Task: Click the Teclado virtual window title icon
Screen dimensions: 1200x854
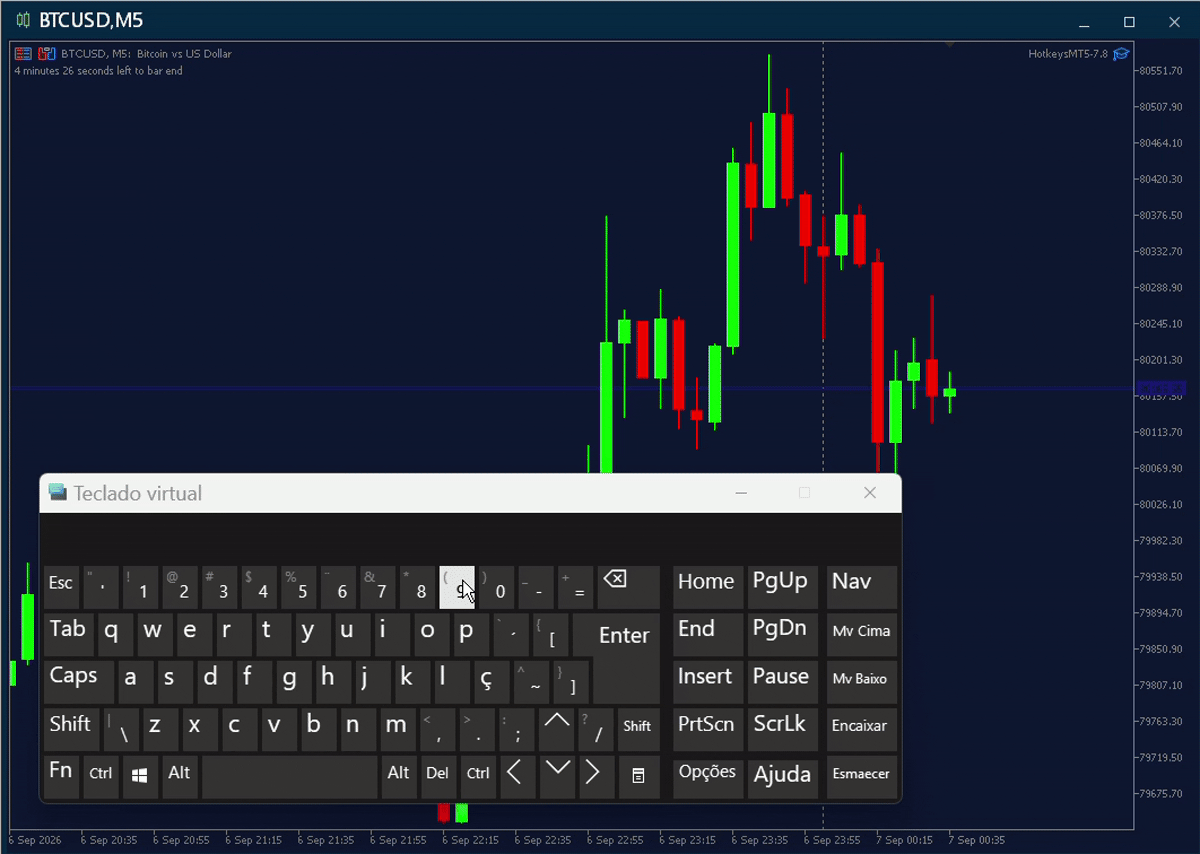Action: click(58, 493)
